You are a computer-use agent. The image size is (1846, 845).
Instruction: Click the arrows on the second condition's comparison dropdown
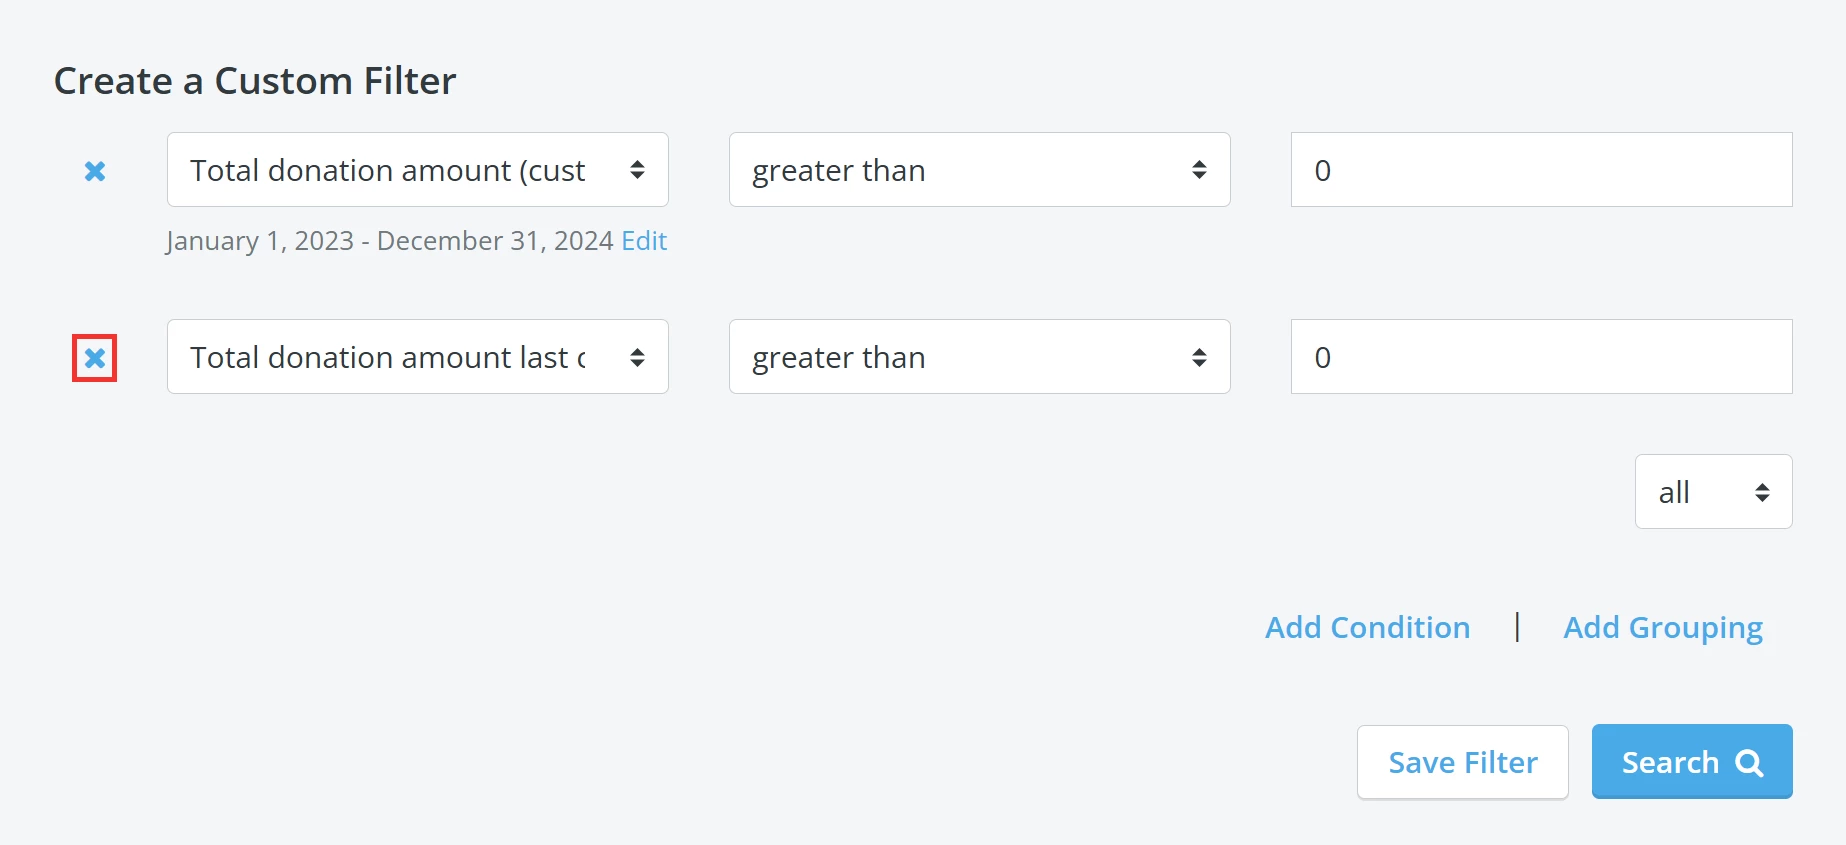tap(1201, 357)
